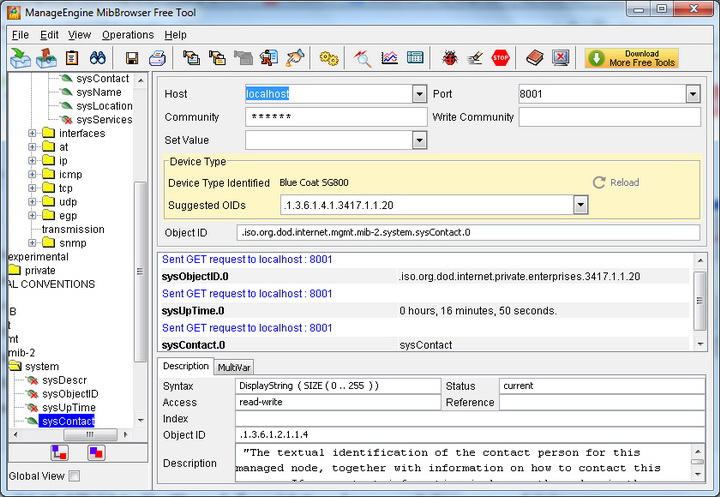Open help with the red book icon
Image resolution: width=720 pixels, height=497 pixels.
point(534,58)
